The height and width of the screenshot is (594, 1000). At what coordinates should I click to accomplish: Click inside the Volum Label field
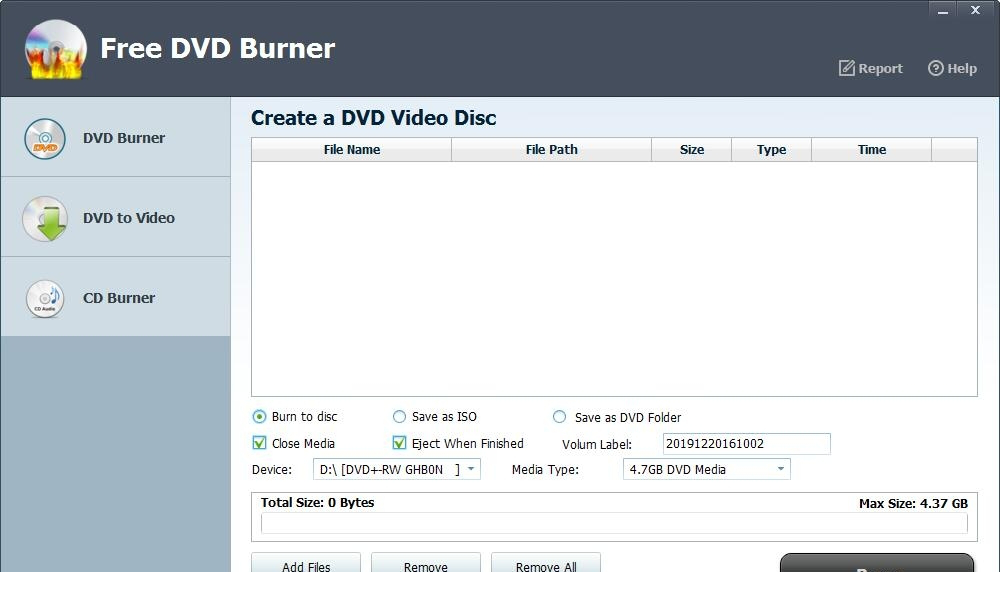click(745, 443)
